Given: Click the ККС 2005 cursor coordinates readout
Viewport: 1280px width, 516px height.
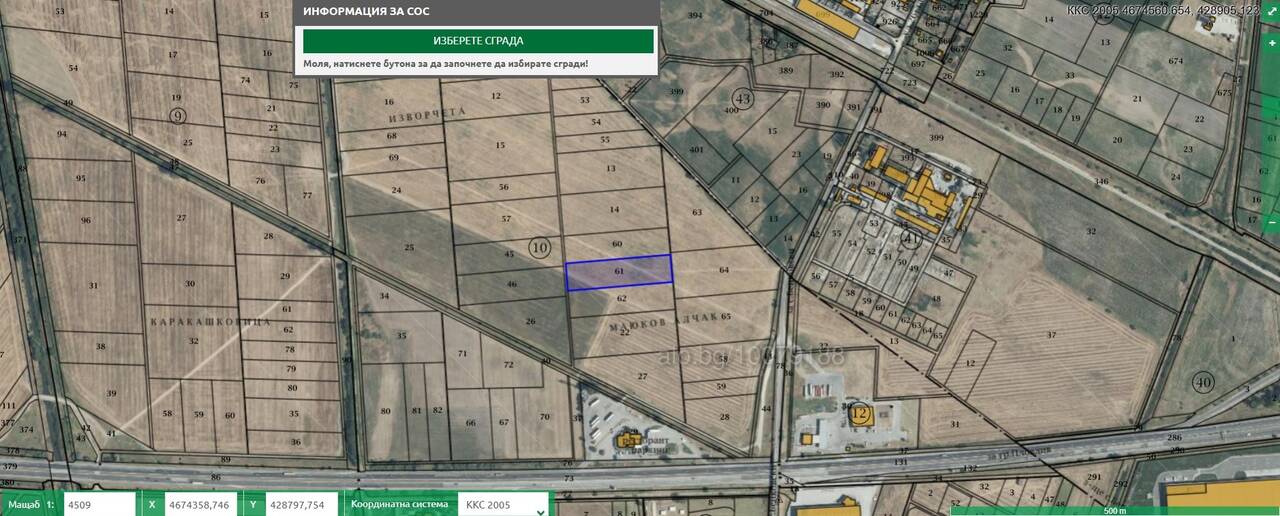Looking at the screenshot, I should click(1162, 9).
